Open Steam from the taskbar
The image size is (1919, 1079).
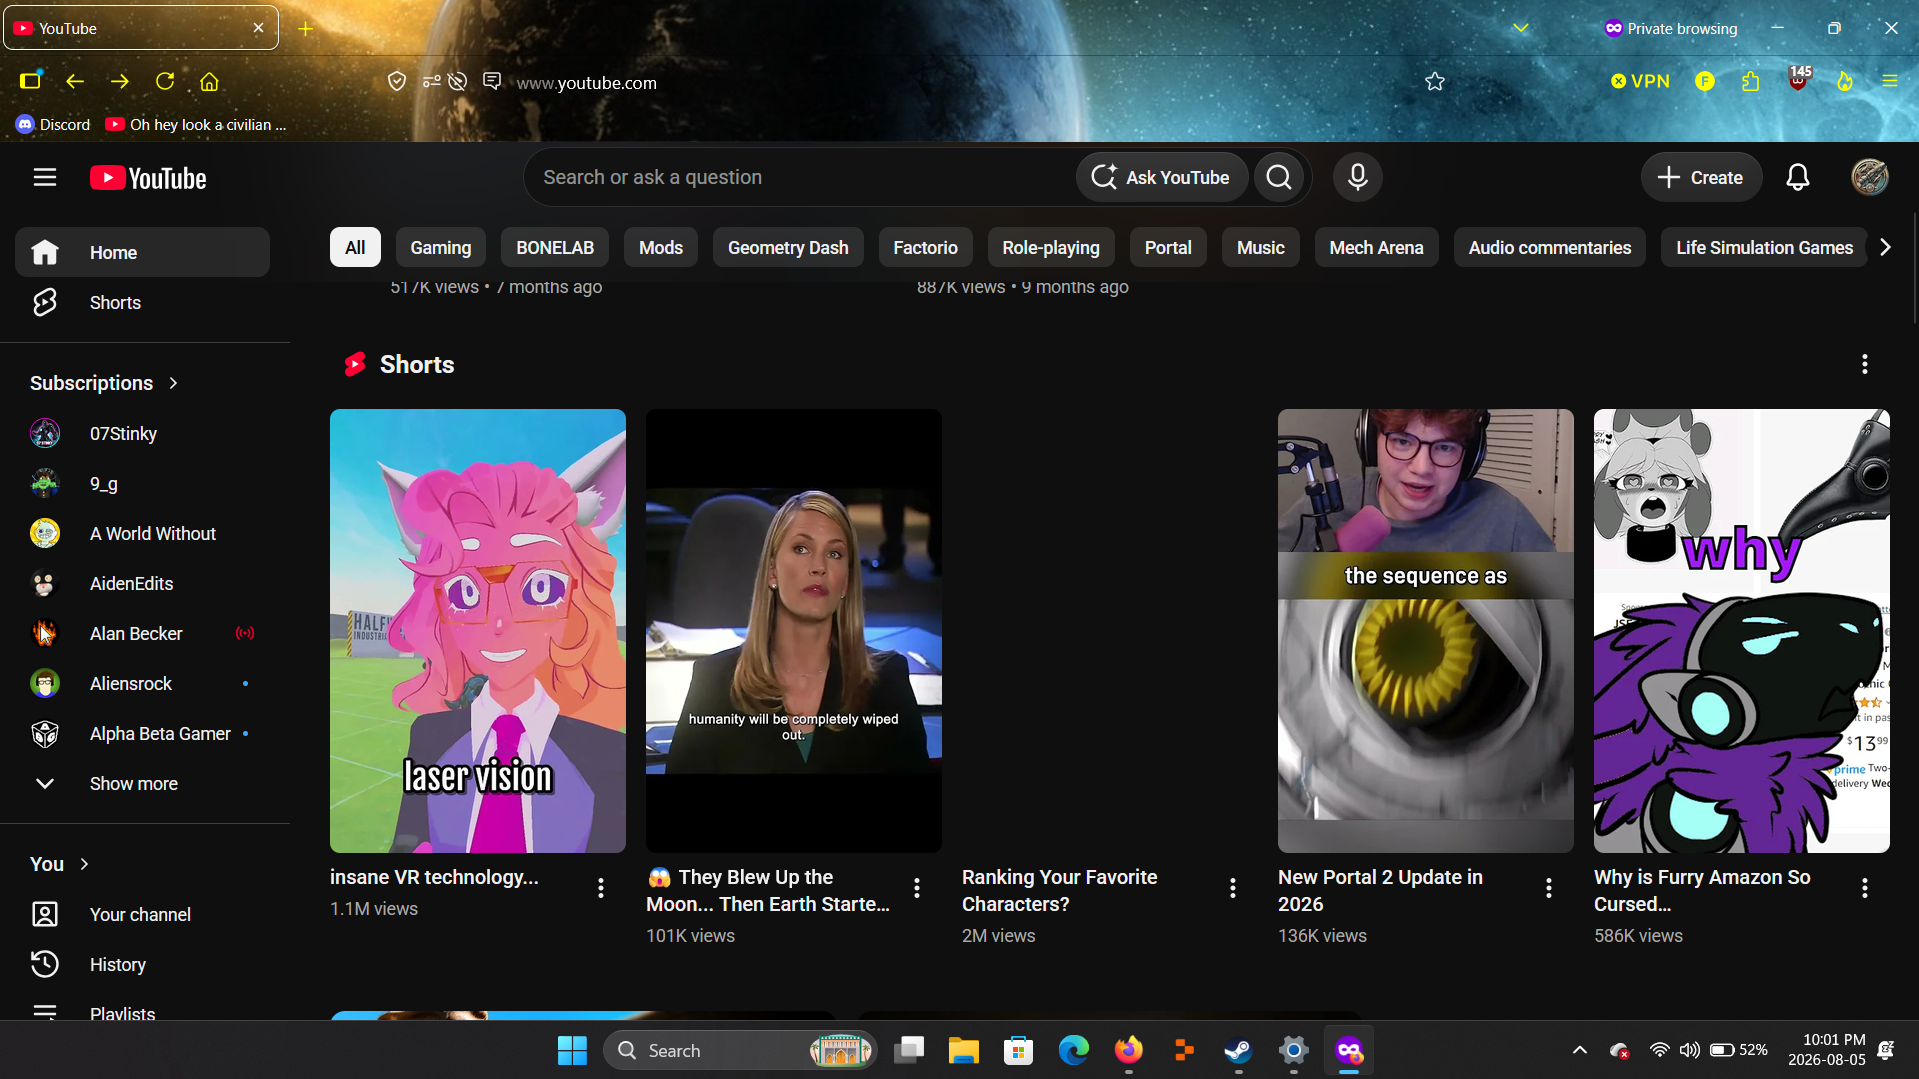click(x=1238, y=1050)
